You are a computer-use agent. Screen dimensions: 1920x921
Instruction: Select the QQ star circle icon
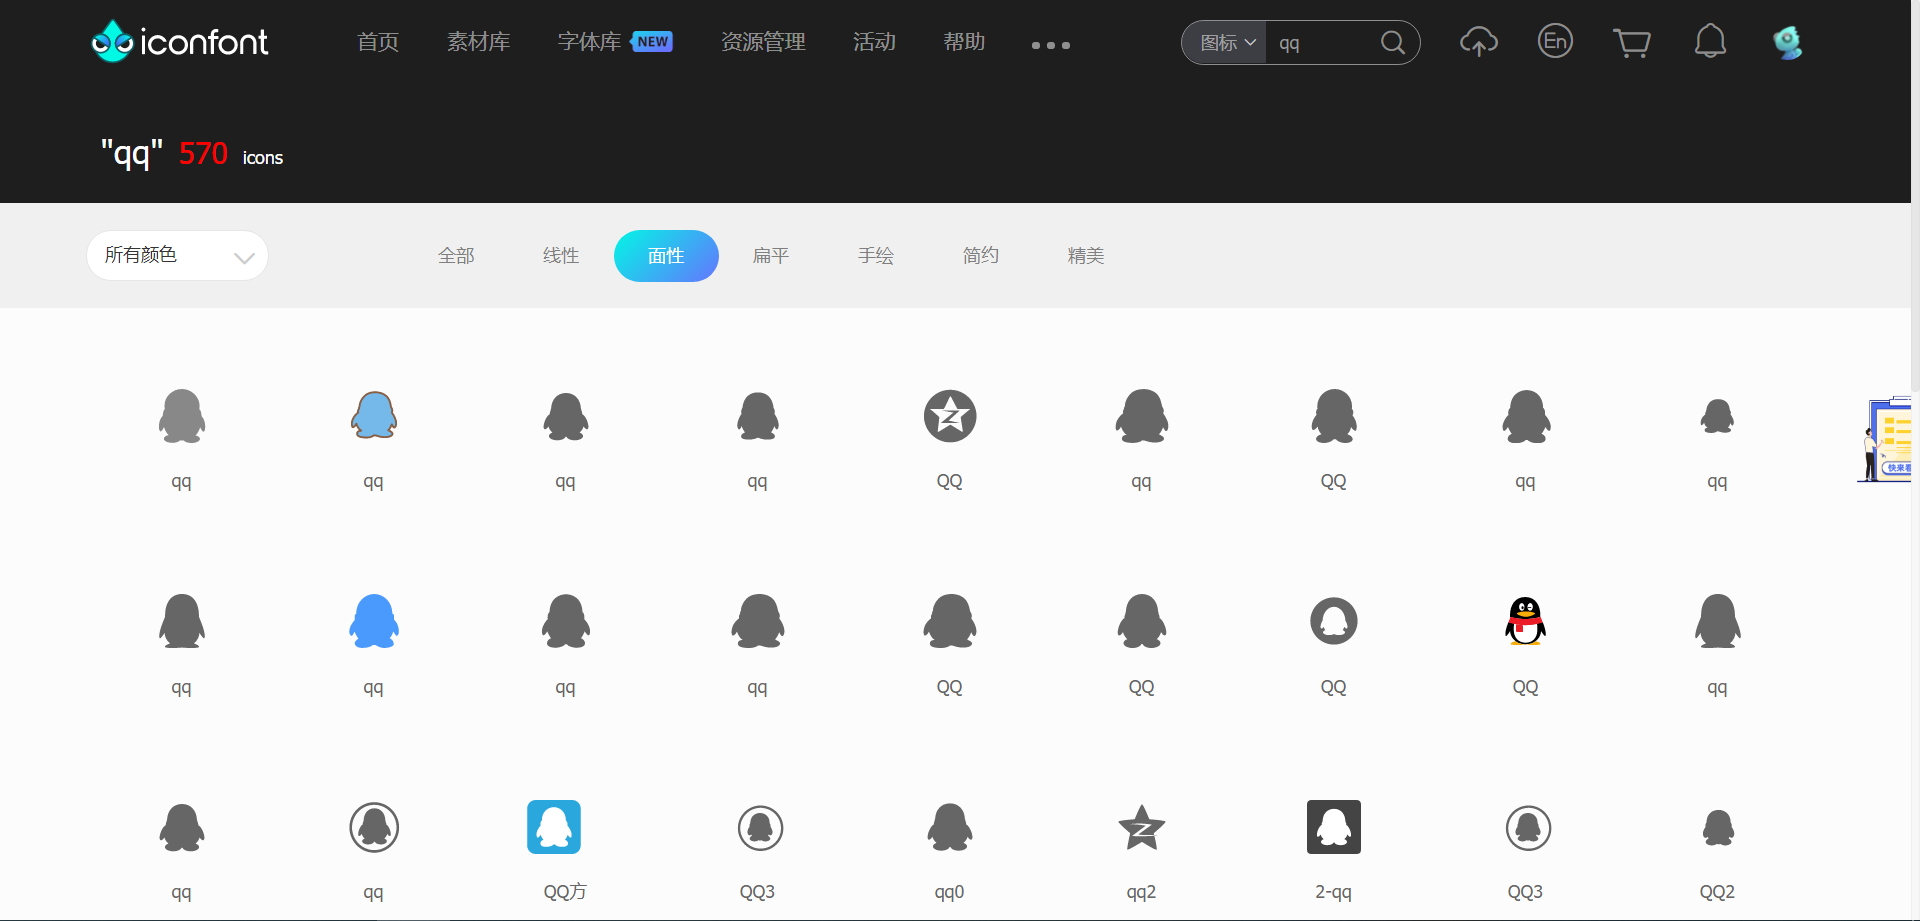pos(950,416)
